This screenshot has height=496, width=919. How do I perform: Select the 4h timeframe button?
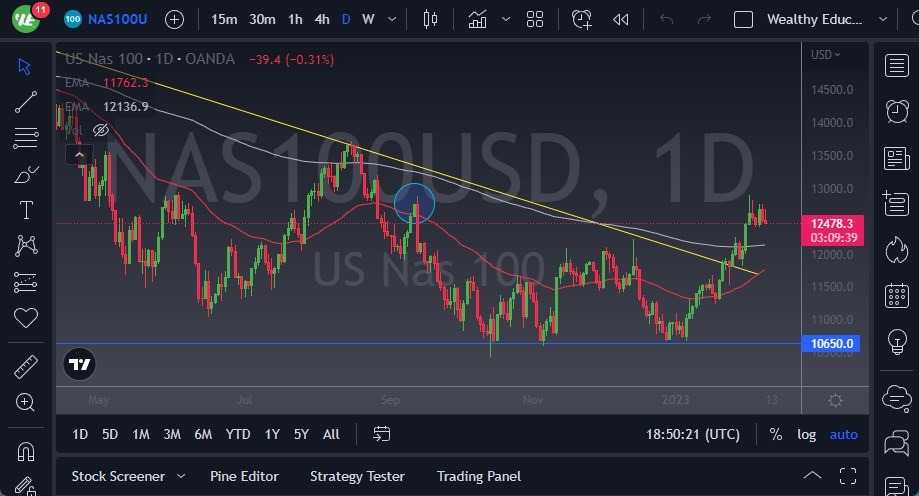(x=321, y=19)
